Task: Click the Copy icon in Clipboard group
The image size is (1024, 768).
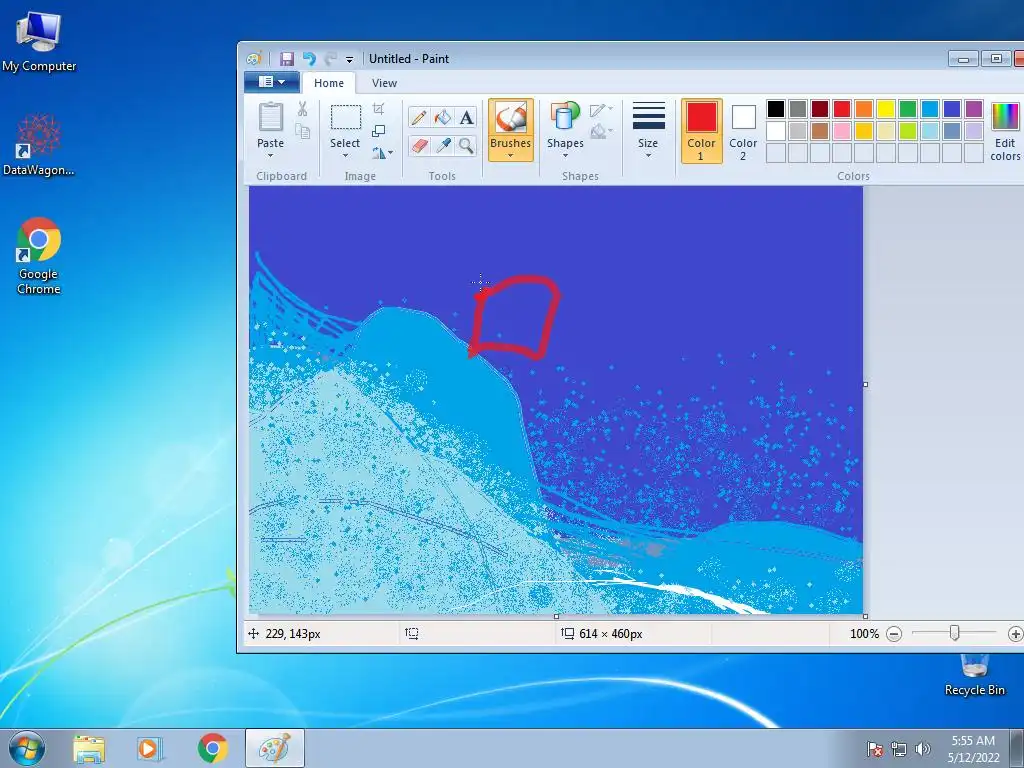Action: pyautogui.click(x=302, y=131)
